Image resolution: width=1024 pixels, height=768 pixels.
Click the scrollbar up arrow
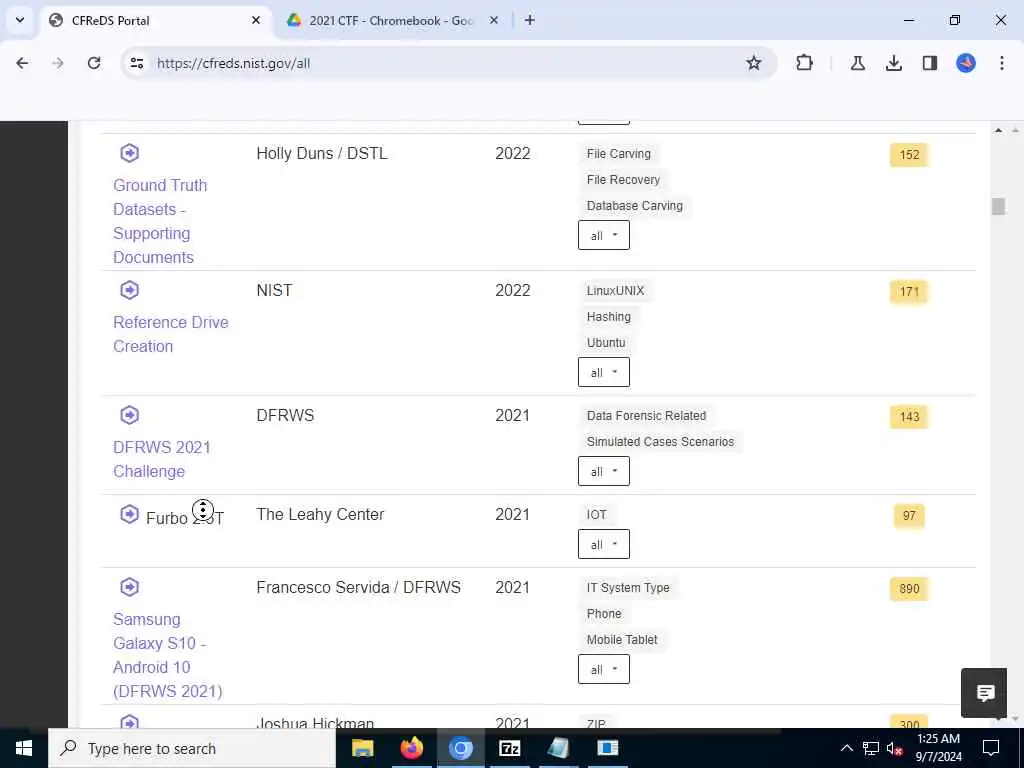click(998, 130)
